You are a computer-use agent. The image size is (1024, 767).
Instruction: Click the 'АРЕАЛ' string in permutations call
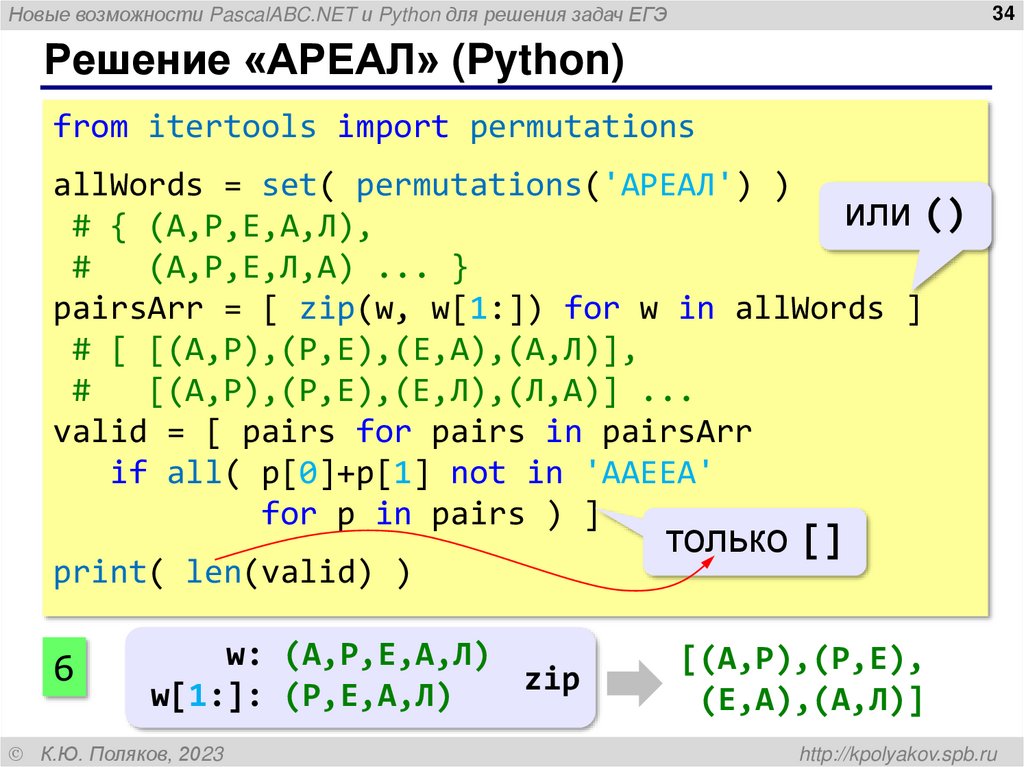[x=666, y=184]
